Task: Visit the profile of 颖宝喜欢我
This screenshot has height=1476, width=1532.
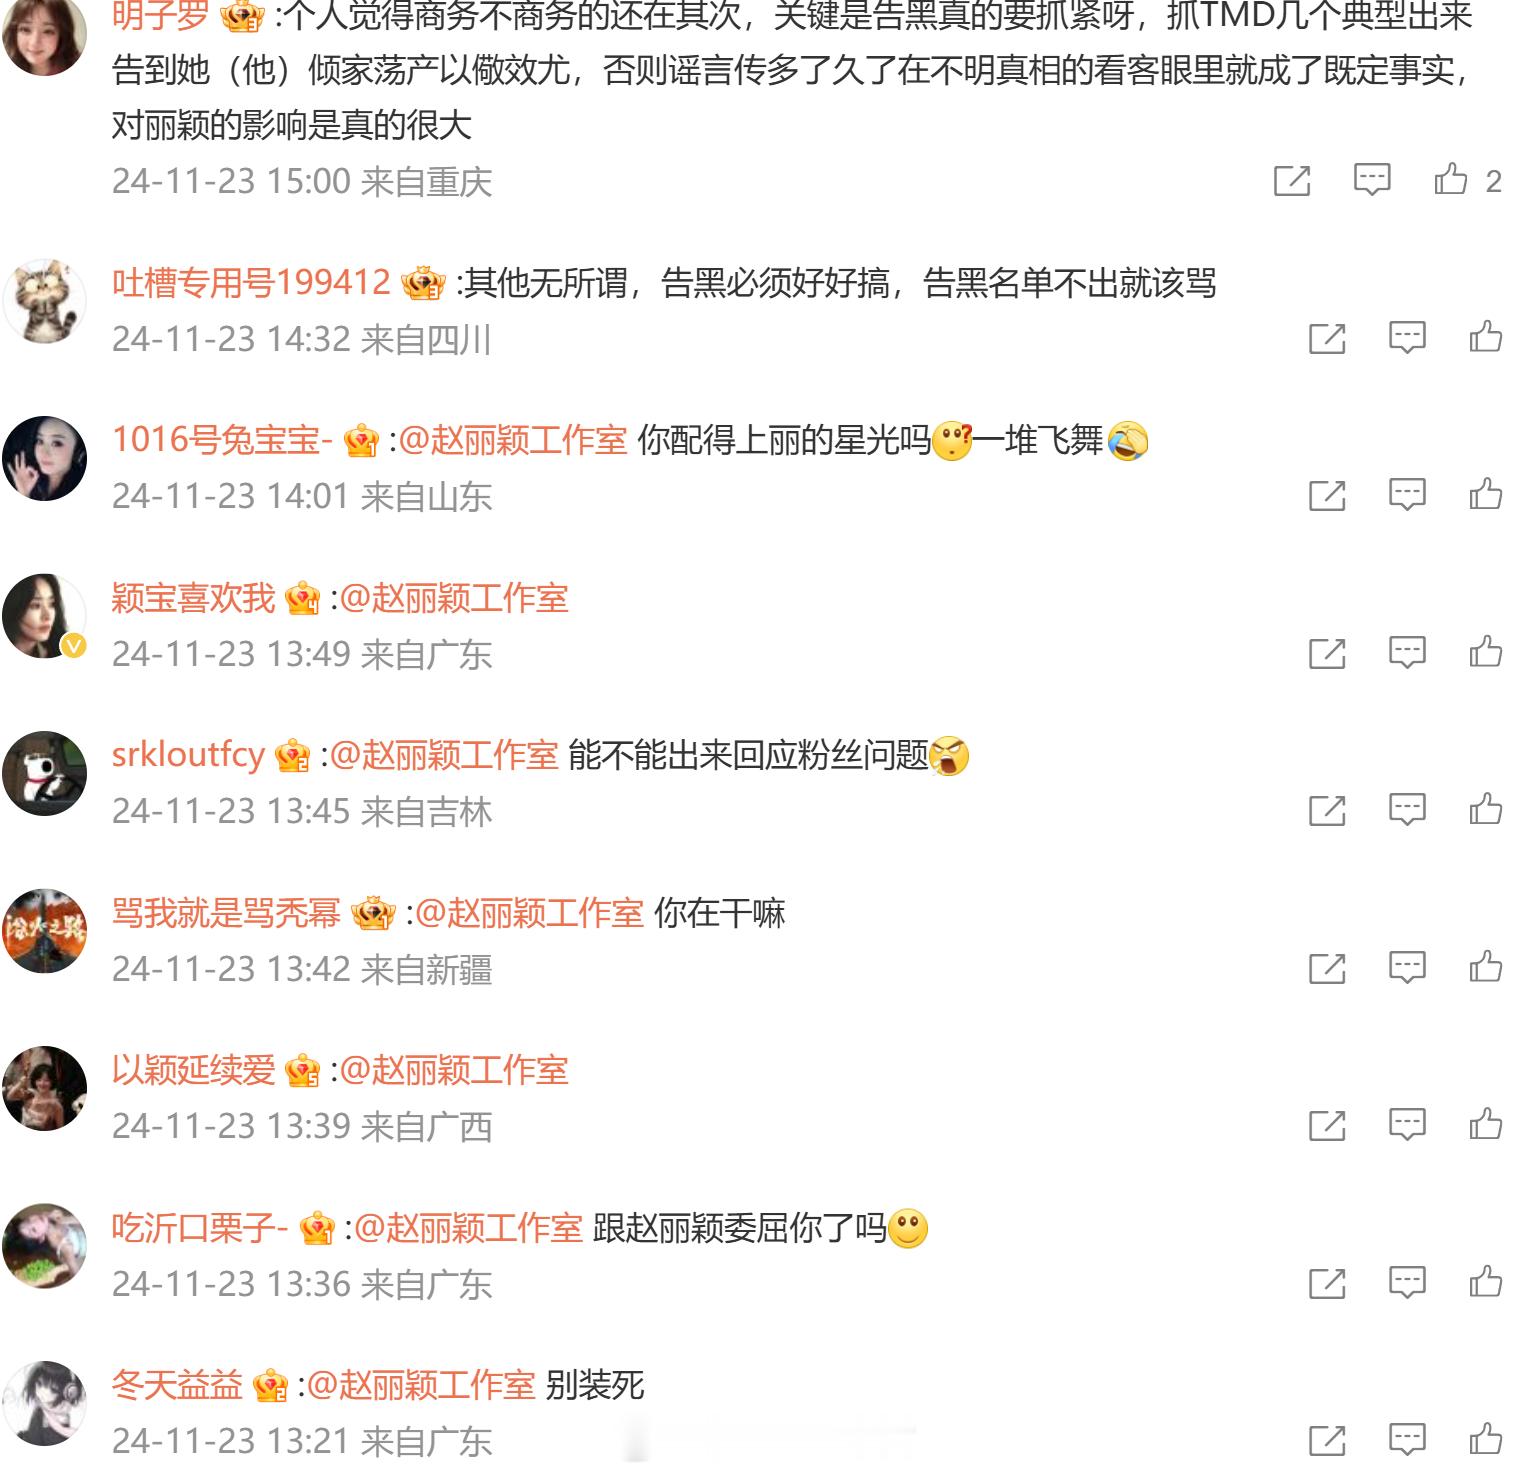Action: [193, 598]
